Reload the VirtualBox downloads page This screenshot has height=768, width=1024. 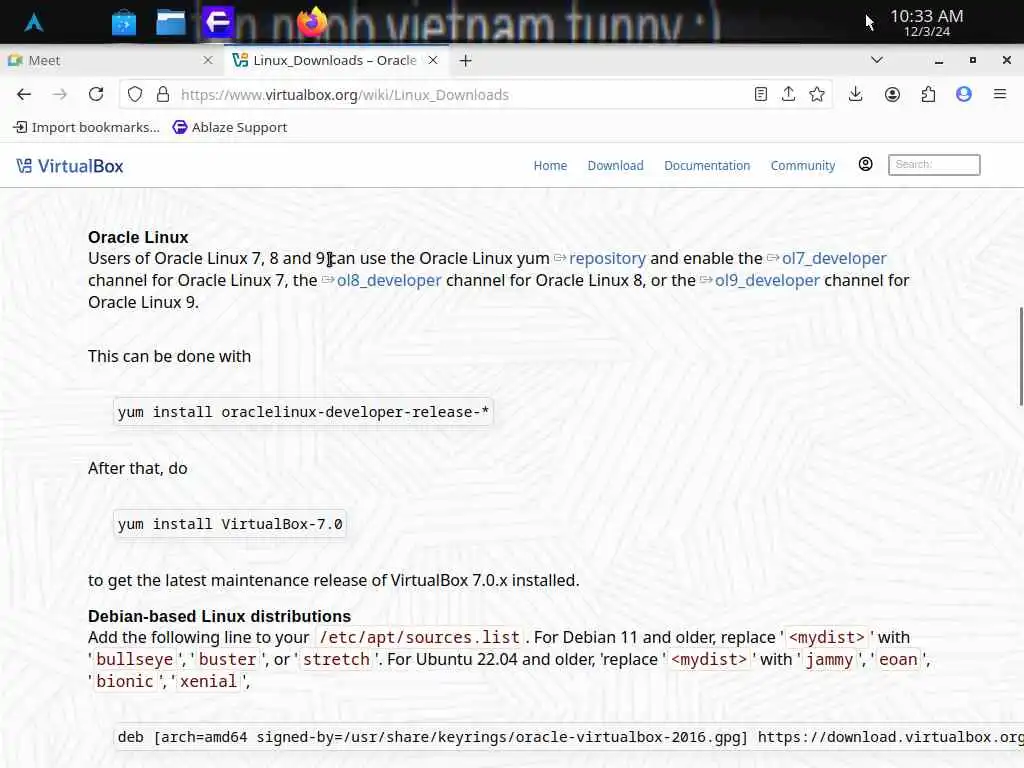[96, 94]
